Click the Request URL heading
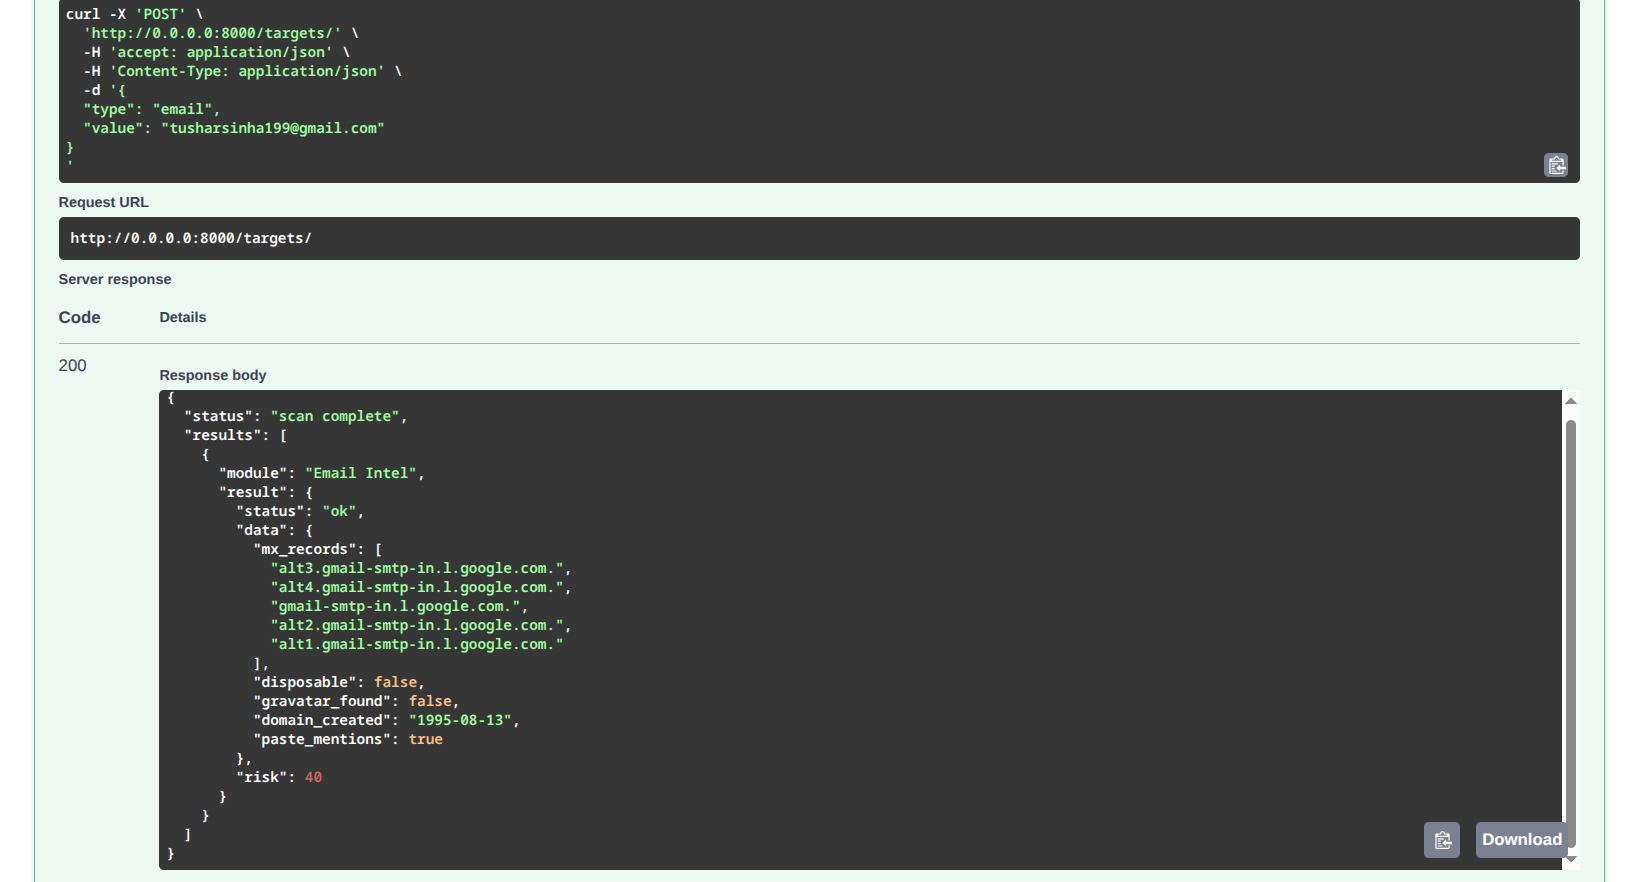Screen dimensions: 1635x882 (x=103, y=202)
